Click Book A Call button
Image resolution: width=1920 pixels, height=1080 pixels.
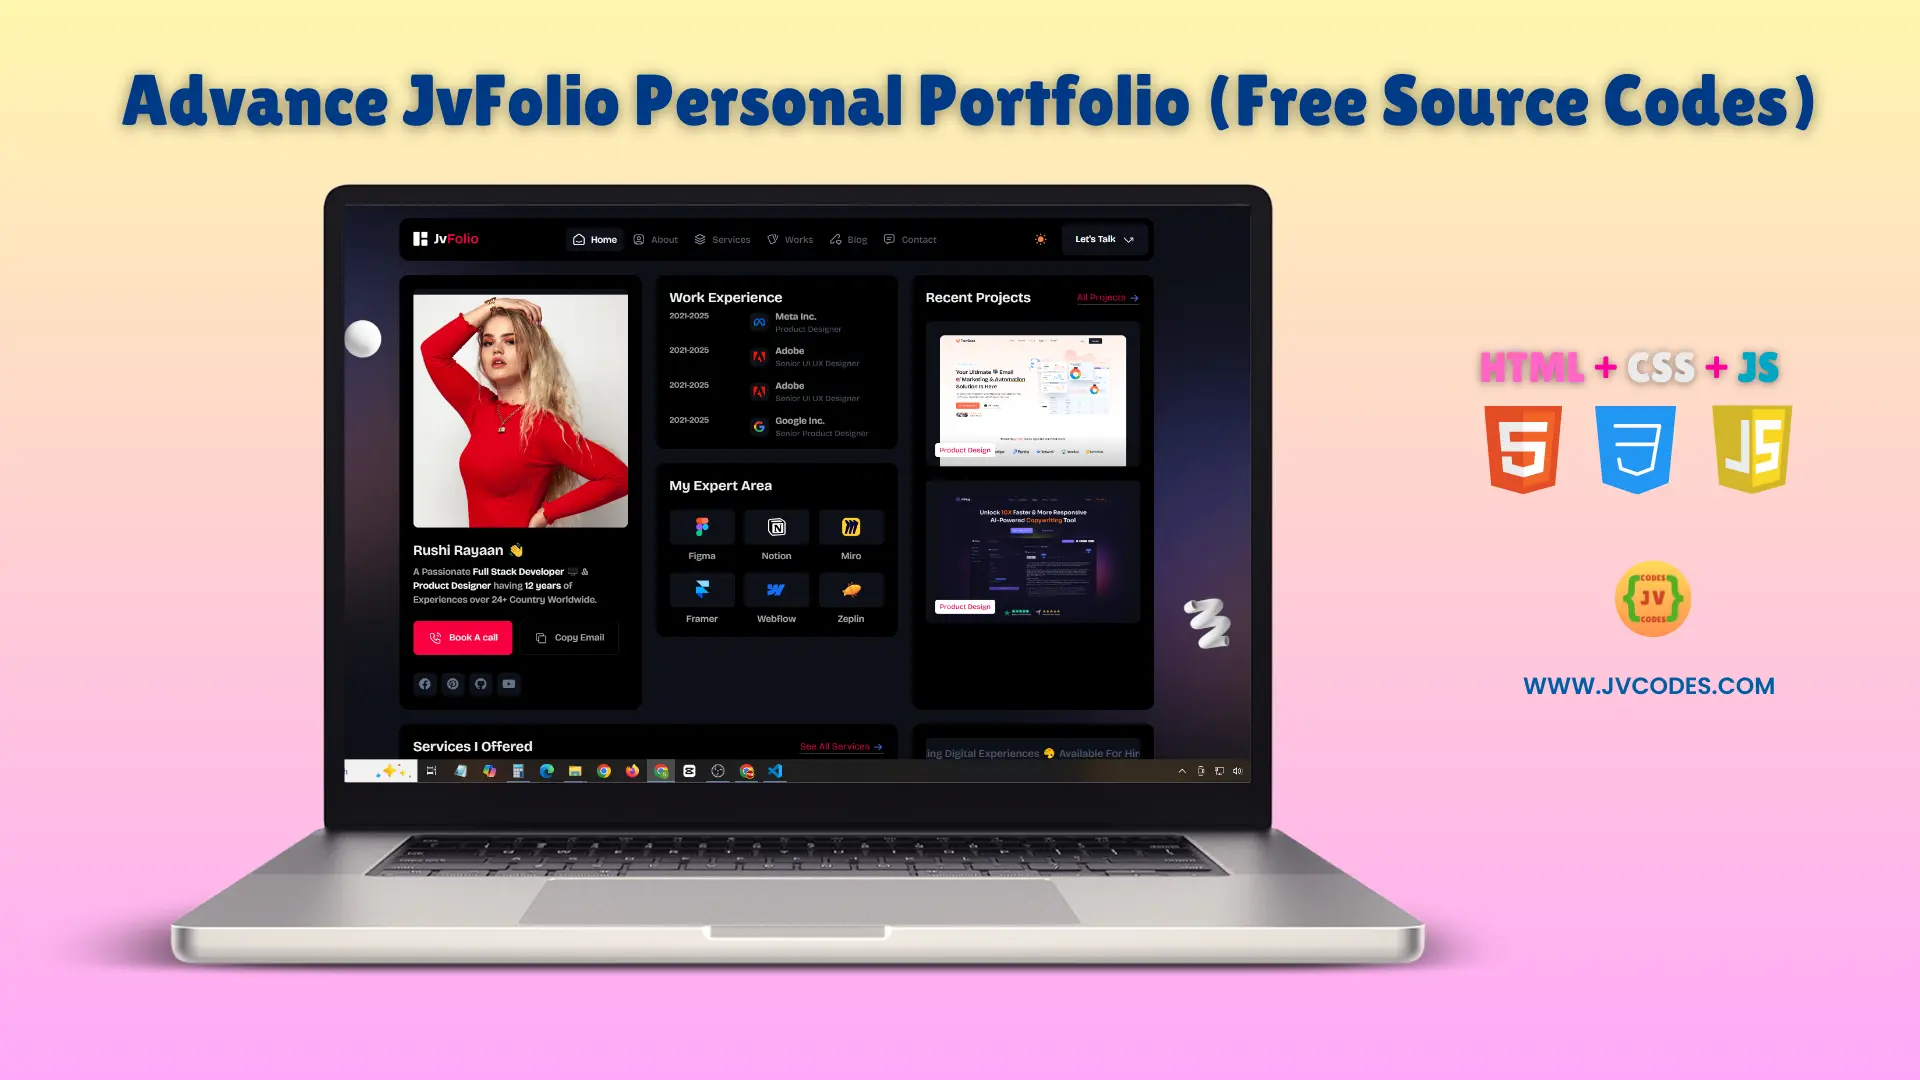(463, 637)
